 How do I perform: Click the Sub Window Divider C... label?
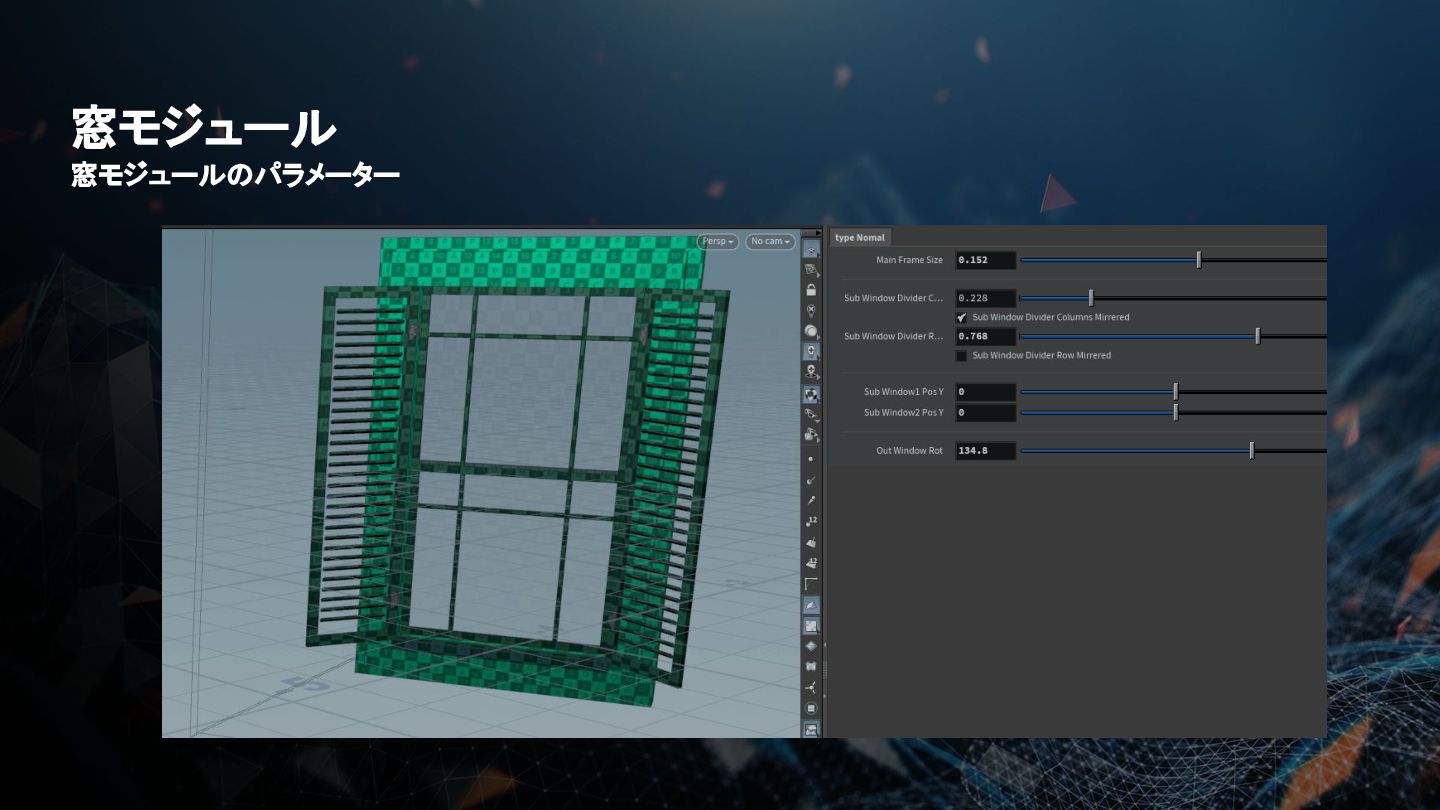pyautogui.click(x=893, y=298)
